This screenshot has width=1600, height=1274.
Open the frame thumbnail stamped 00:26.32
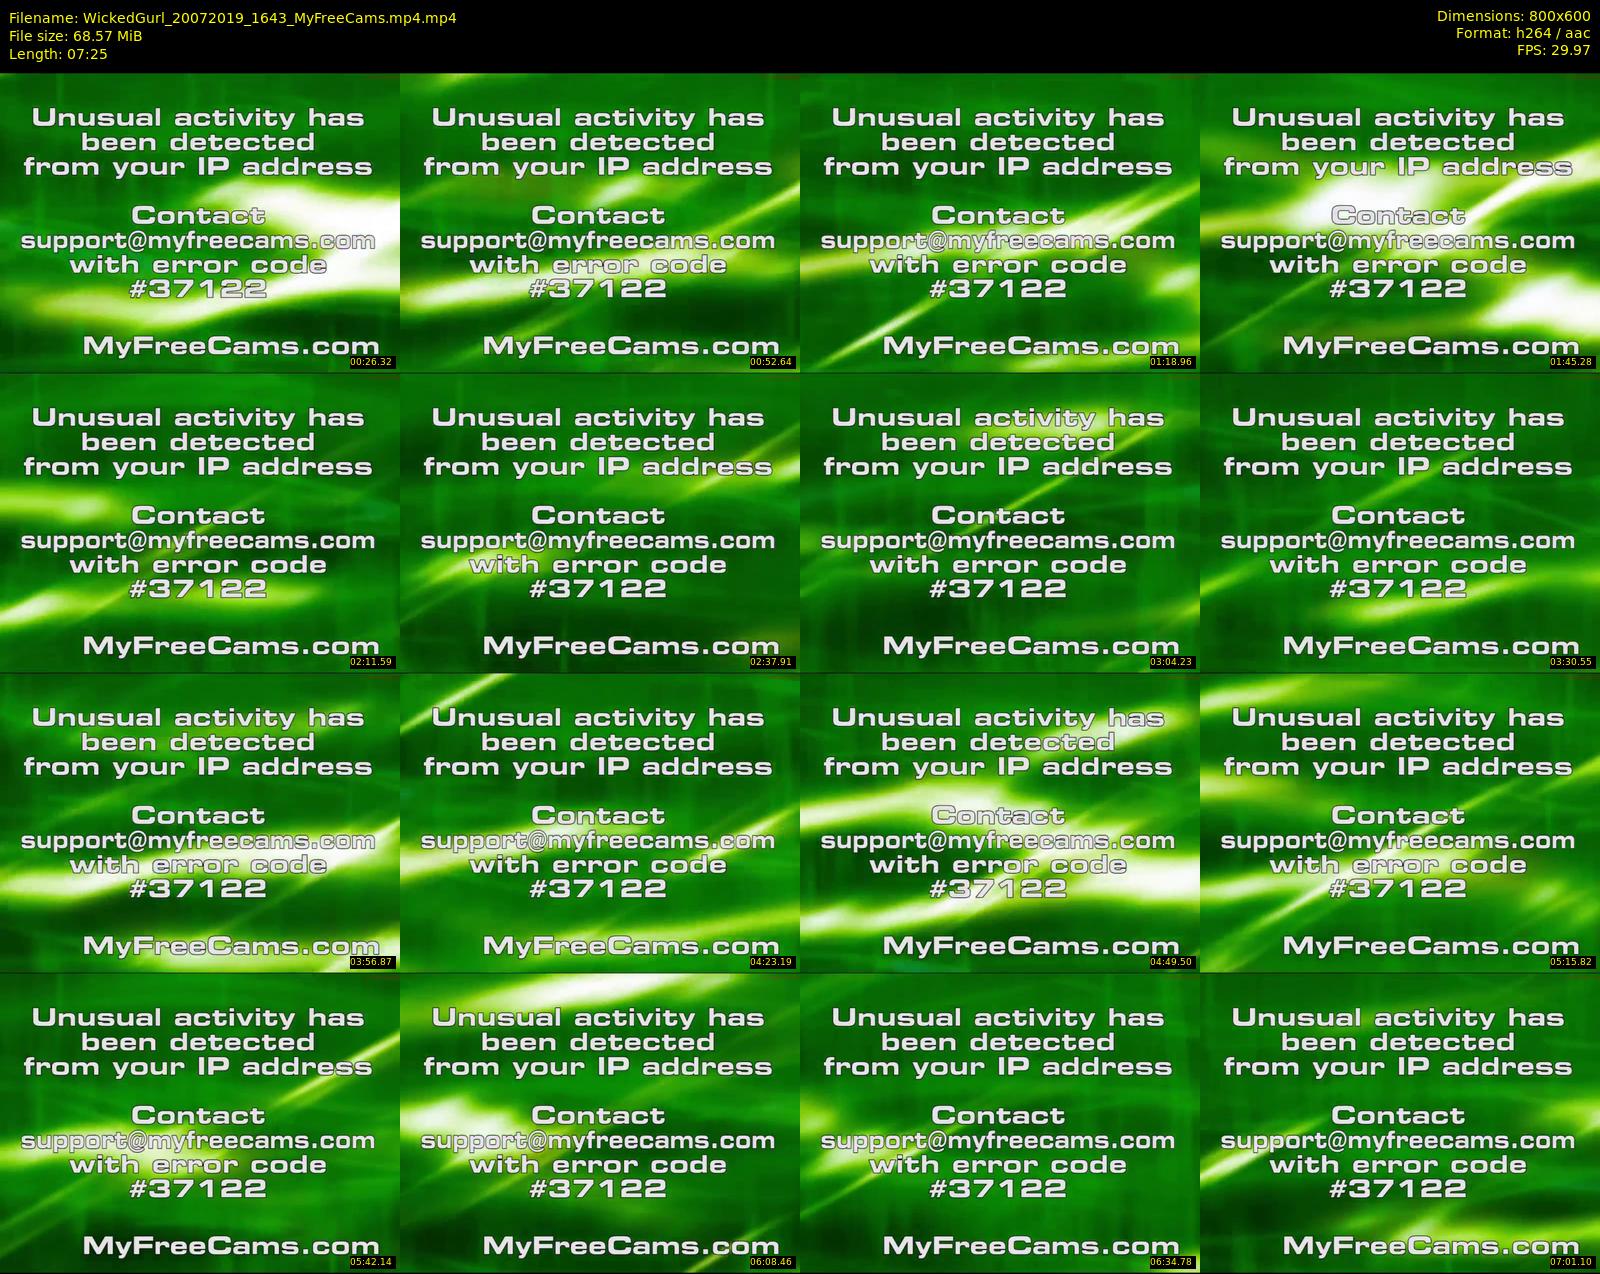pyautogui.click(x=200, y=222)
